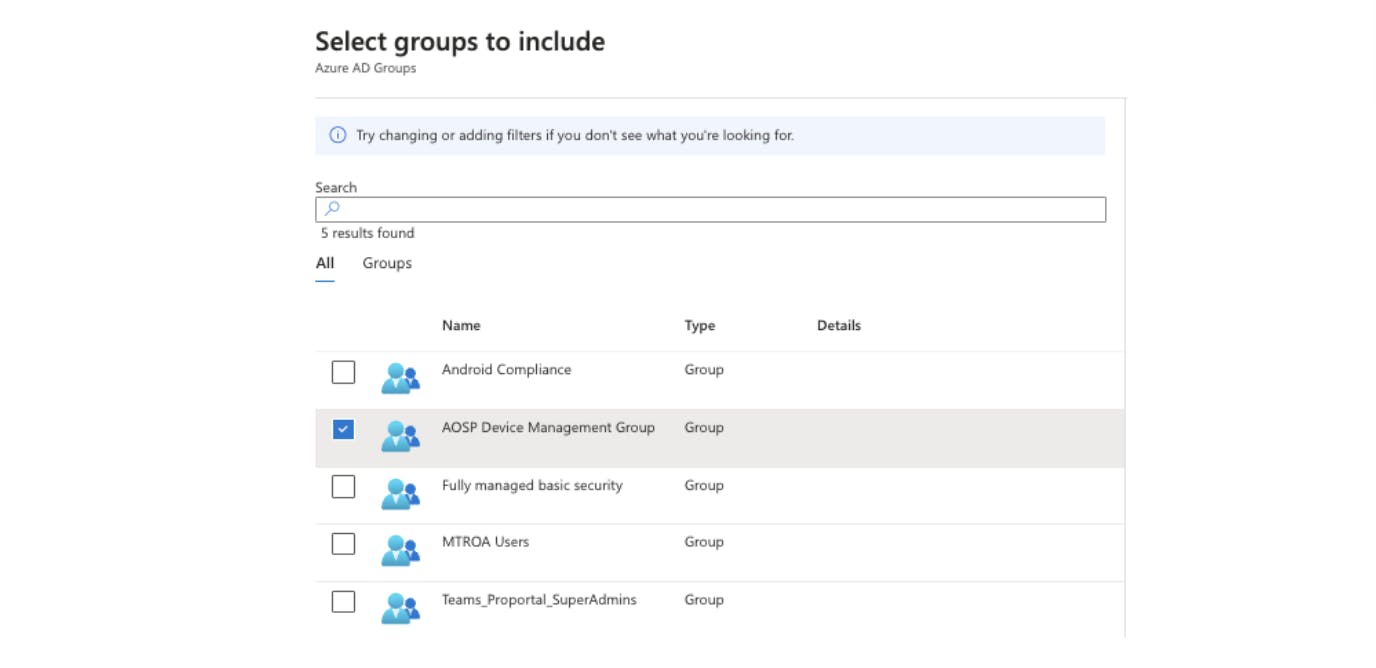Click the magnifier icon in the search box

tap(333, 209)
